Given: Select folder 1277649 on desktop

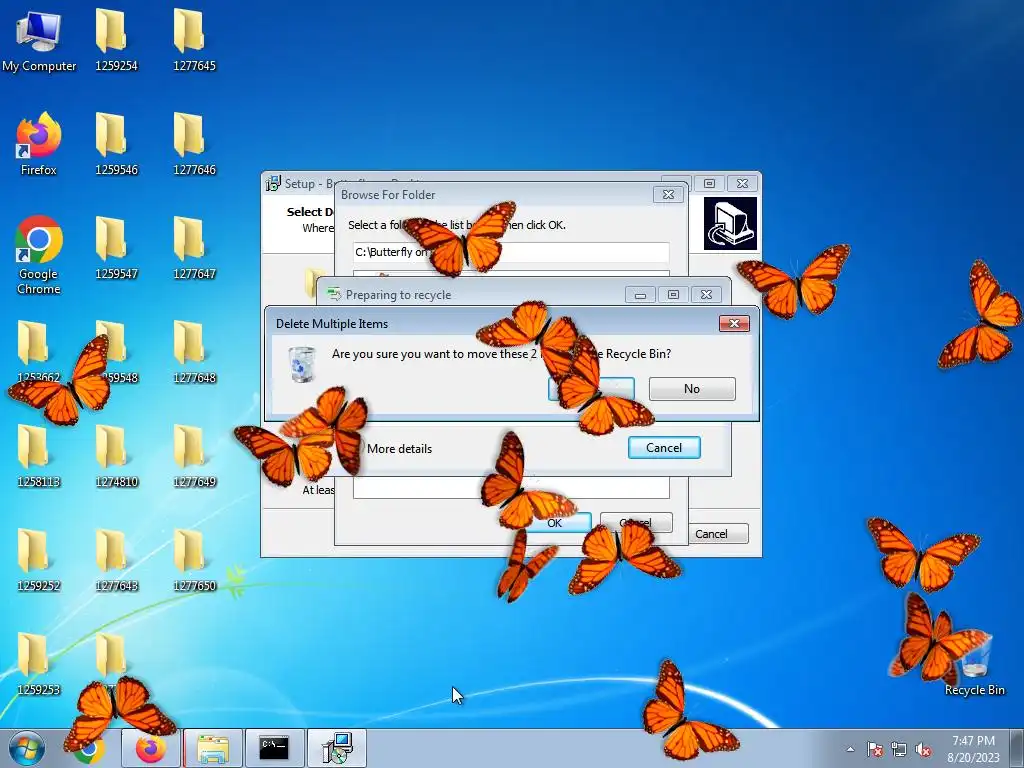Looking at the screenshot, I should tap(194, 456).
